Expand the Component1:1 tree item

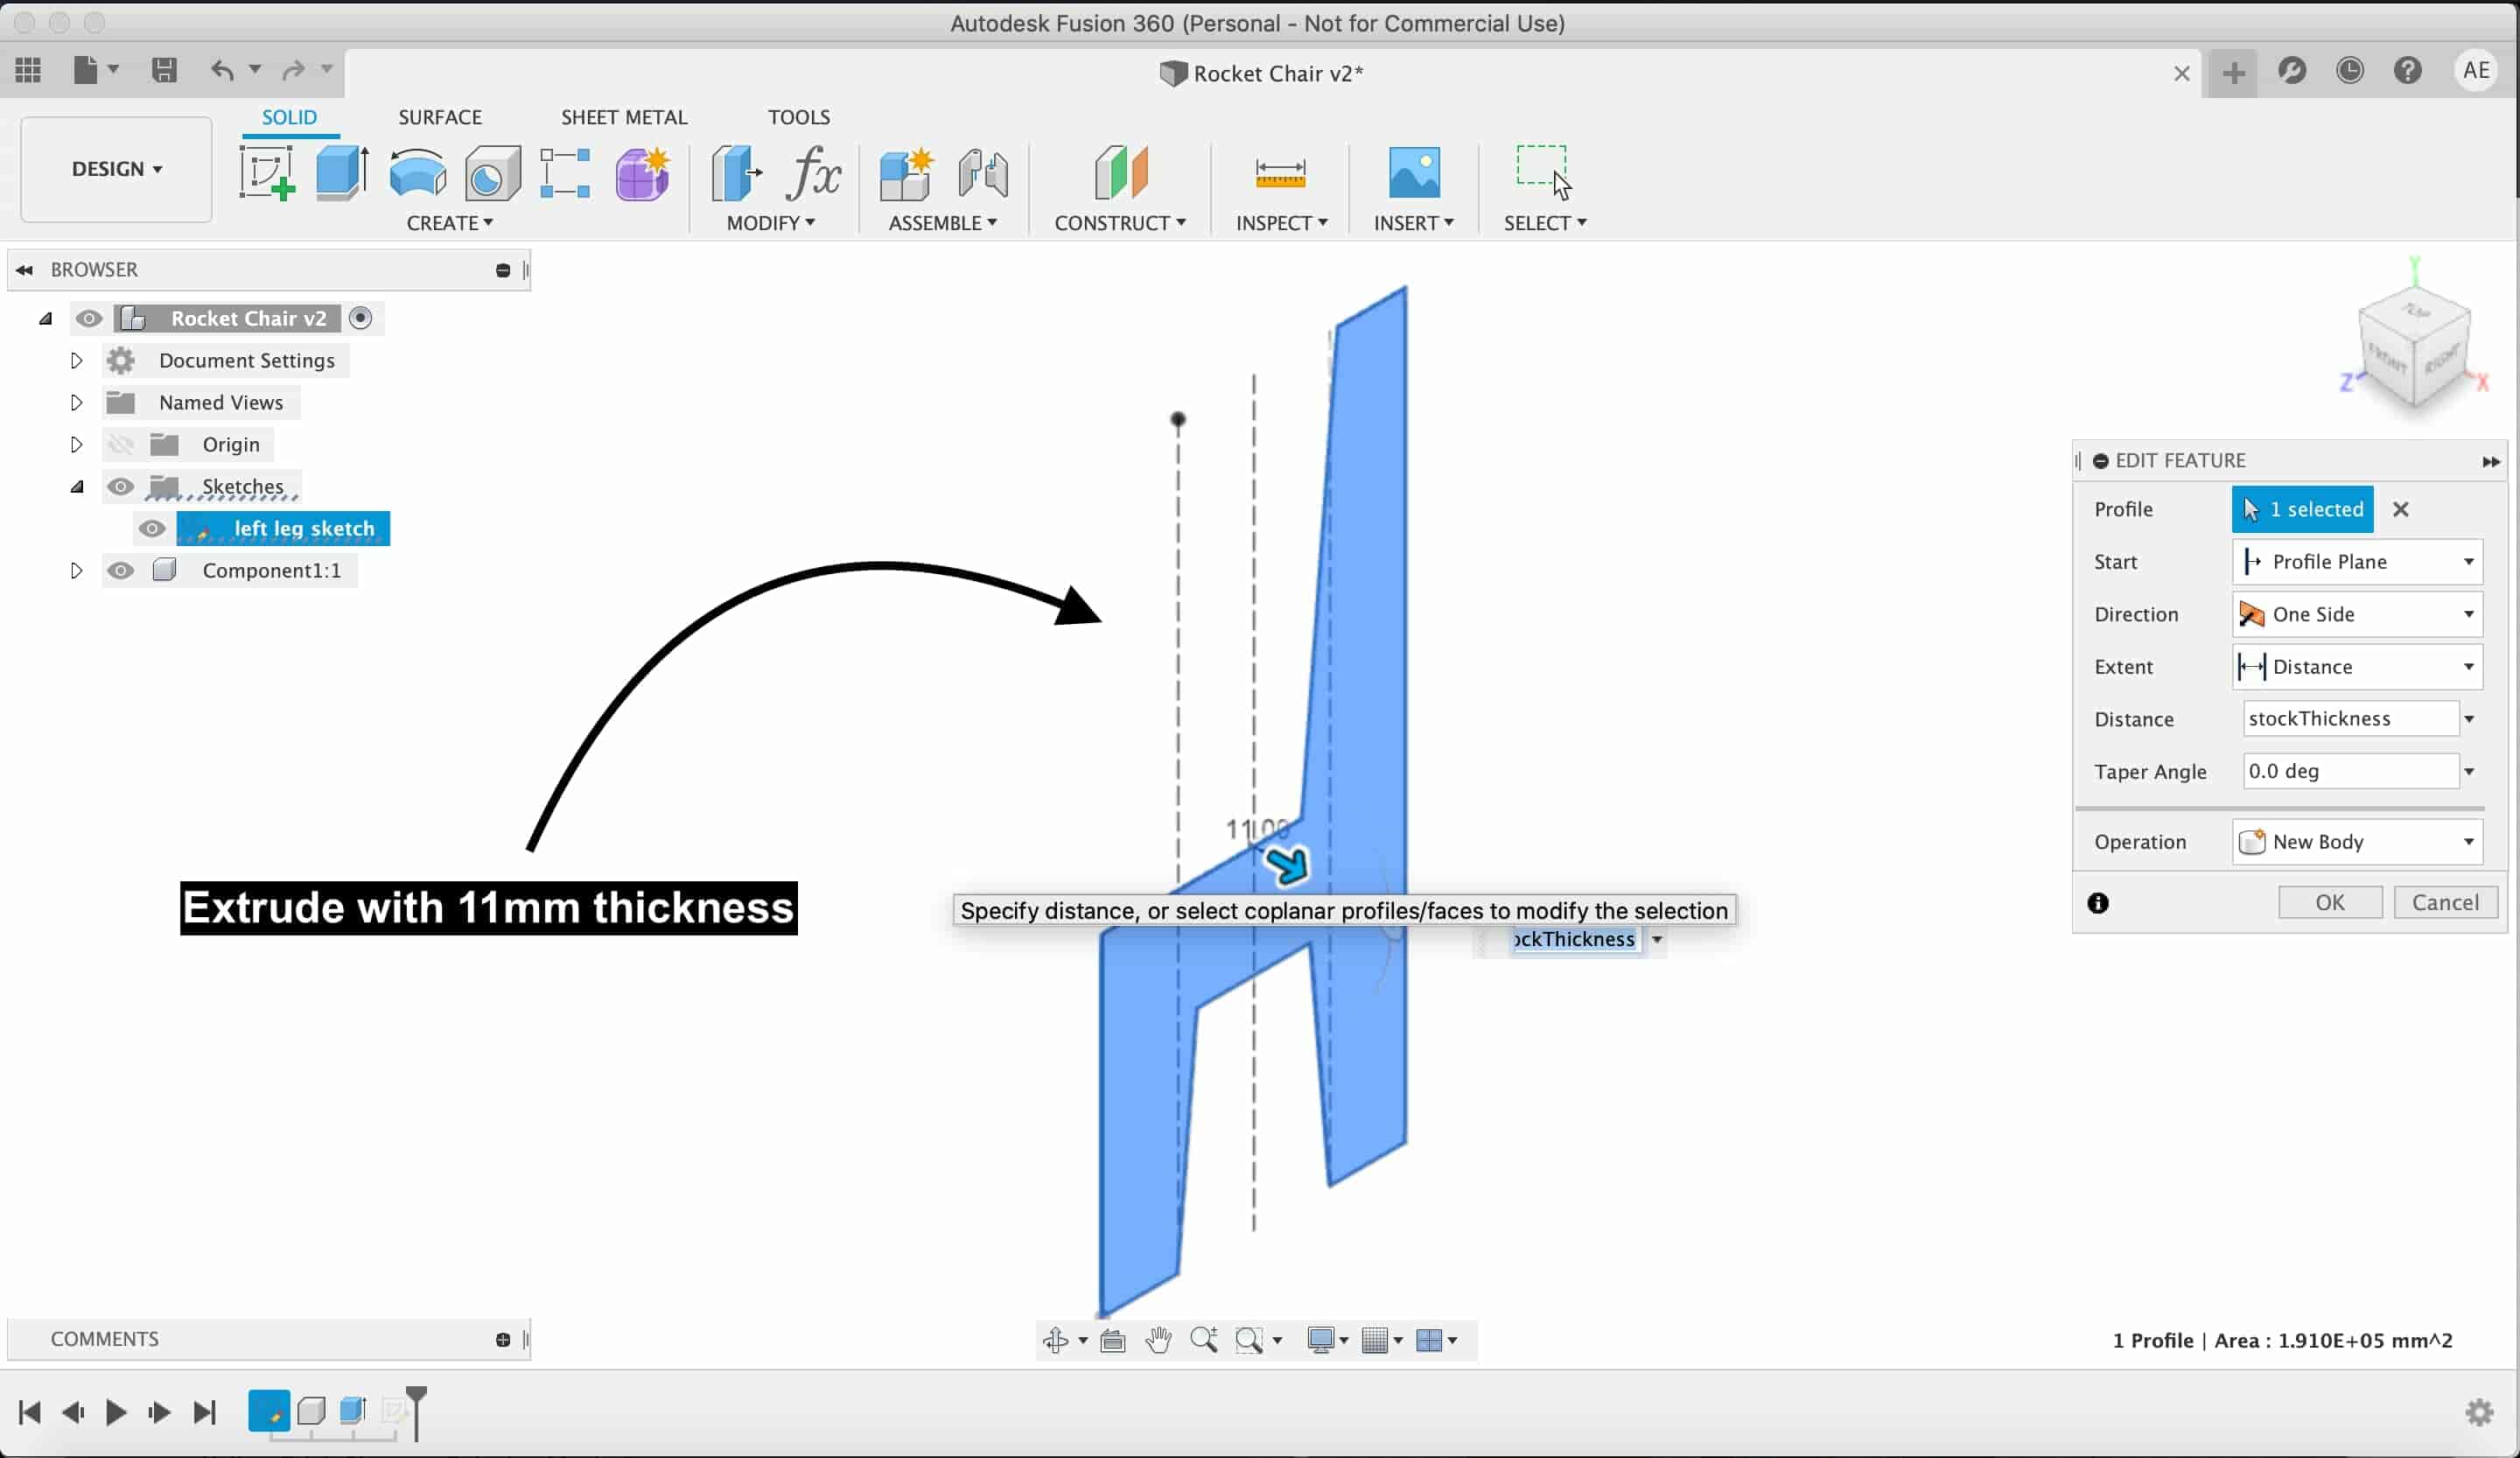pos(74,570)
